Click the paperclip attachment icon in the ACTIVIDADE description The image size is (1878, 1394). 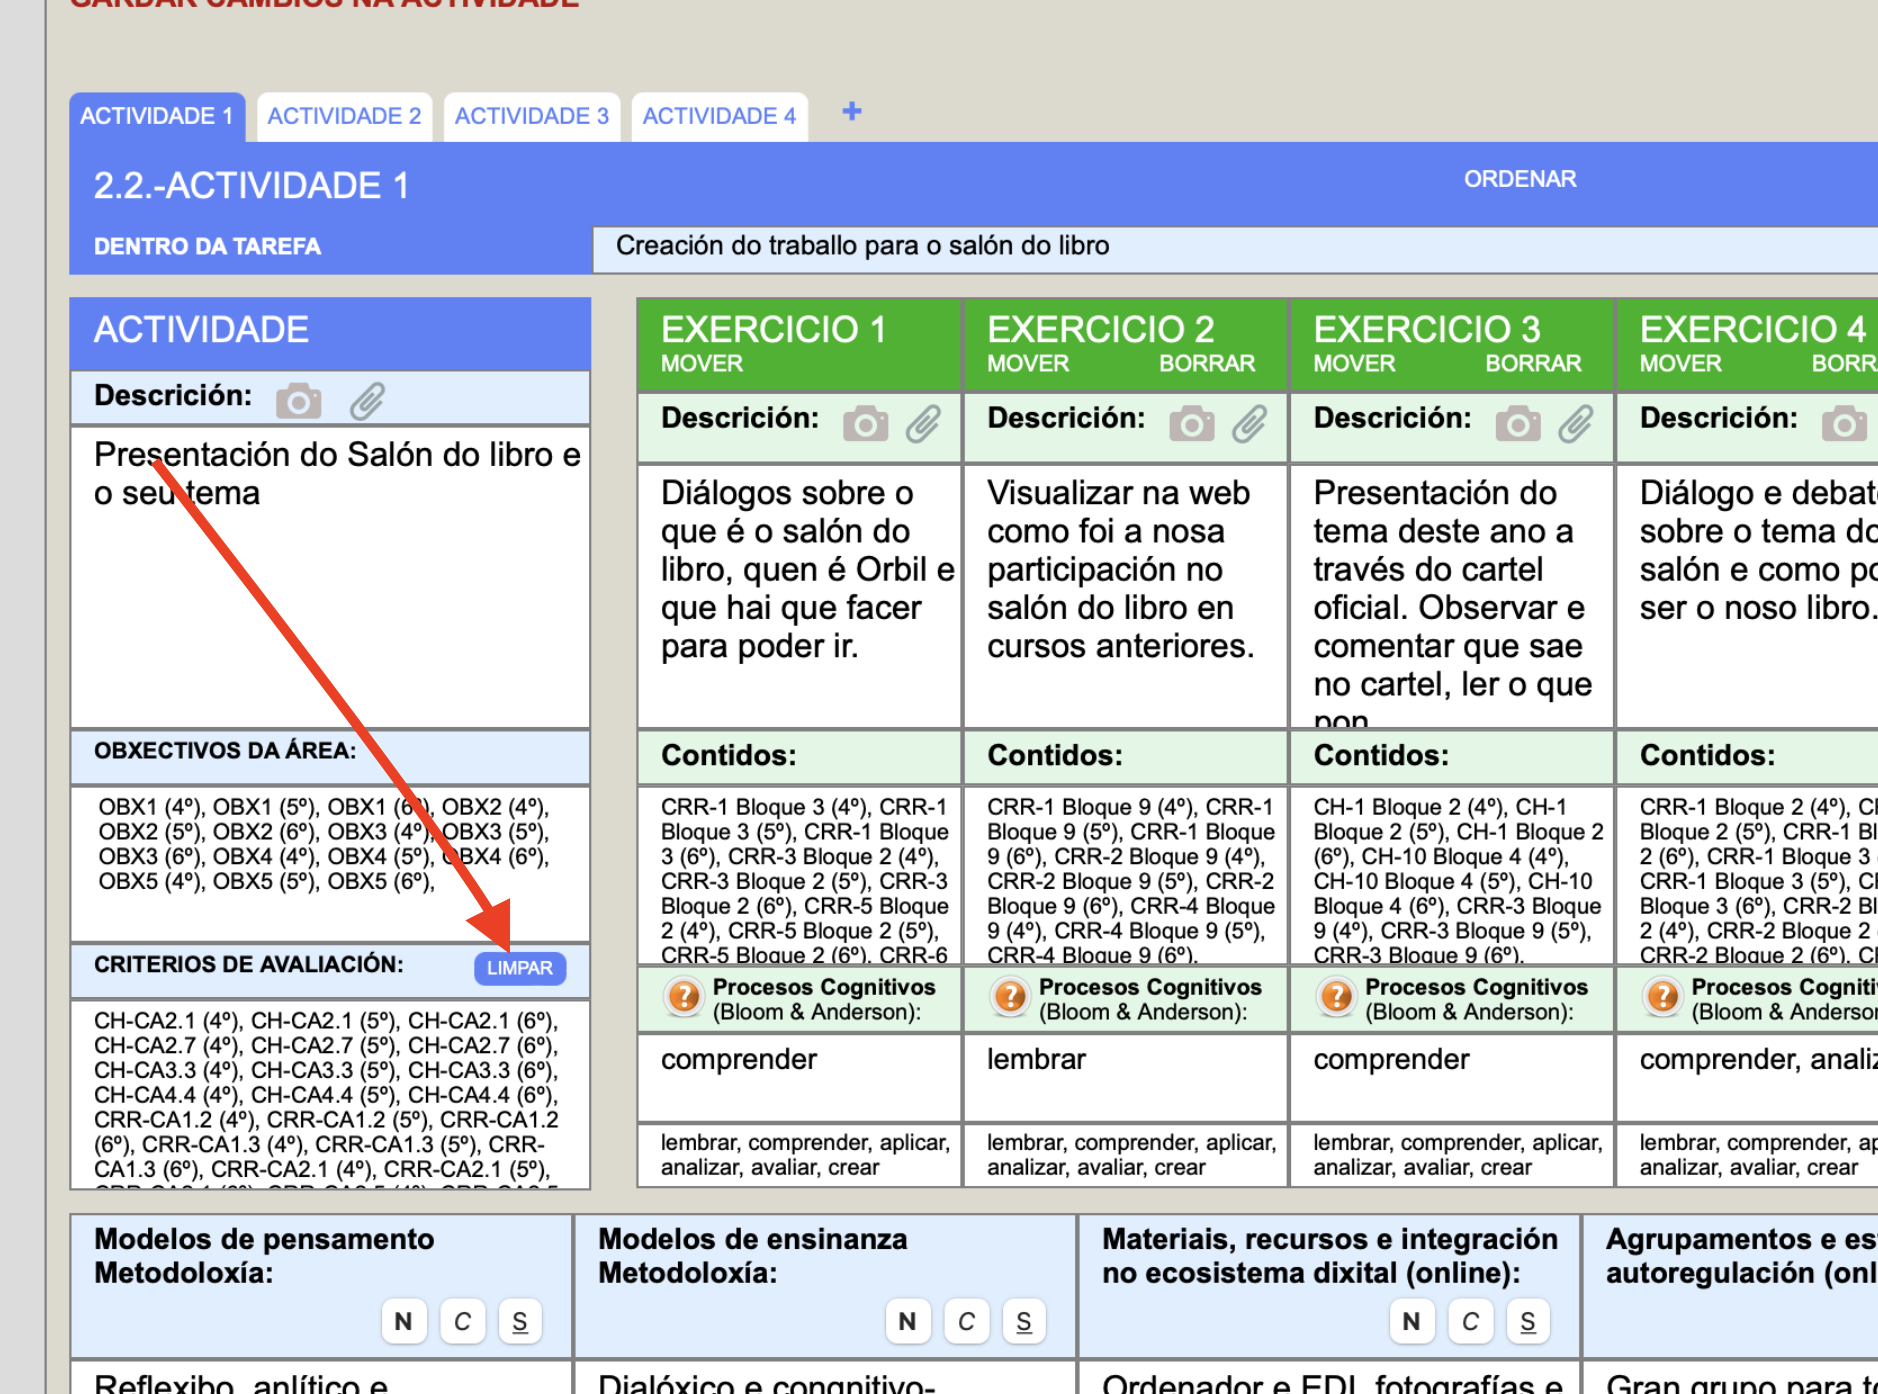pos(367,401)
